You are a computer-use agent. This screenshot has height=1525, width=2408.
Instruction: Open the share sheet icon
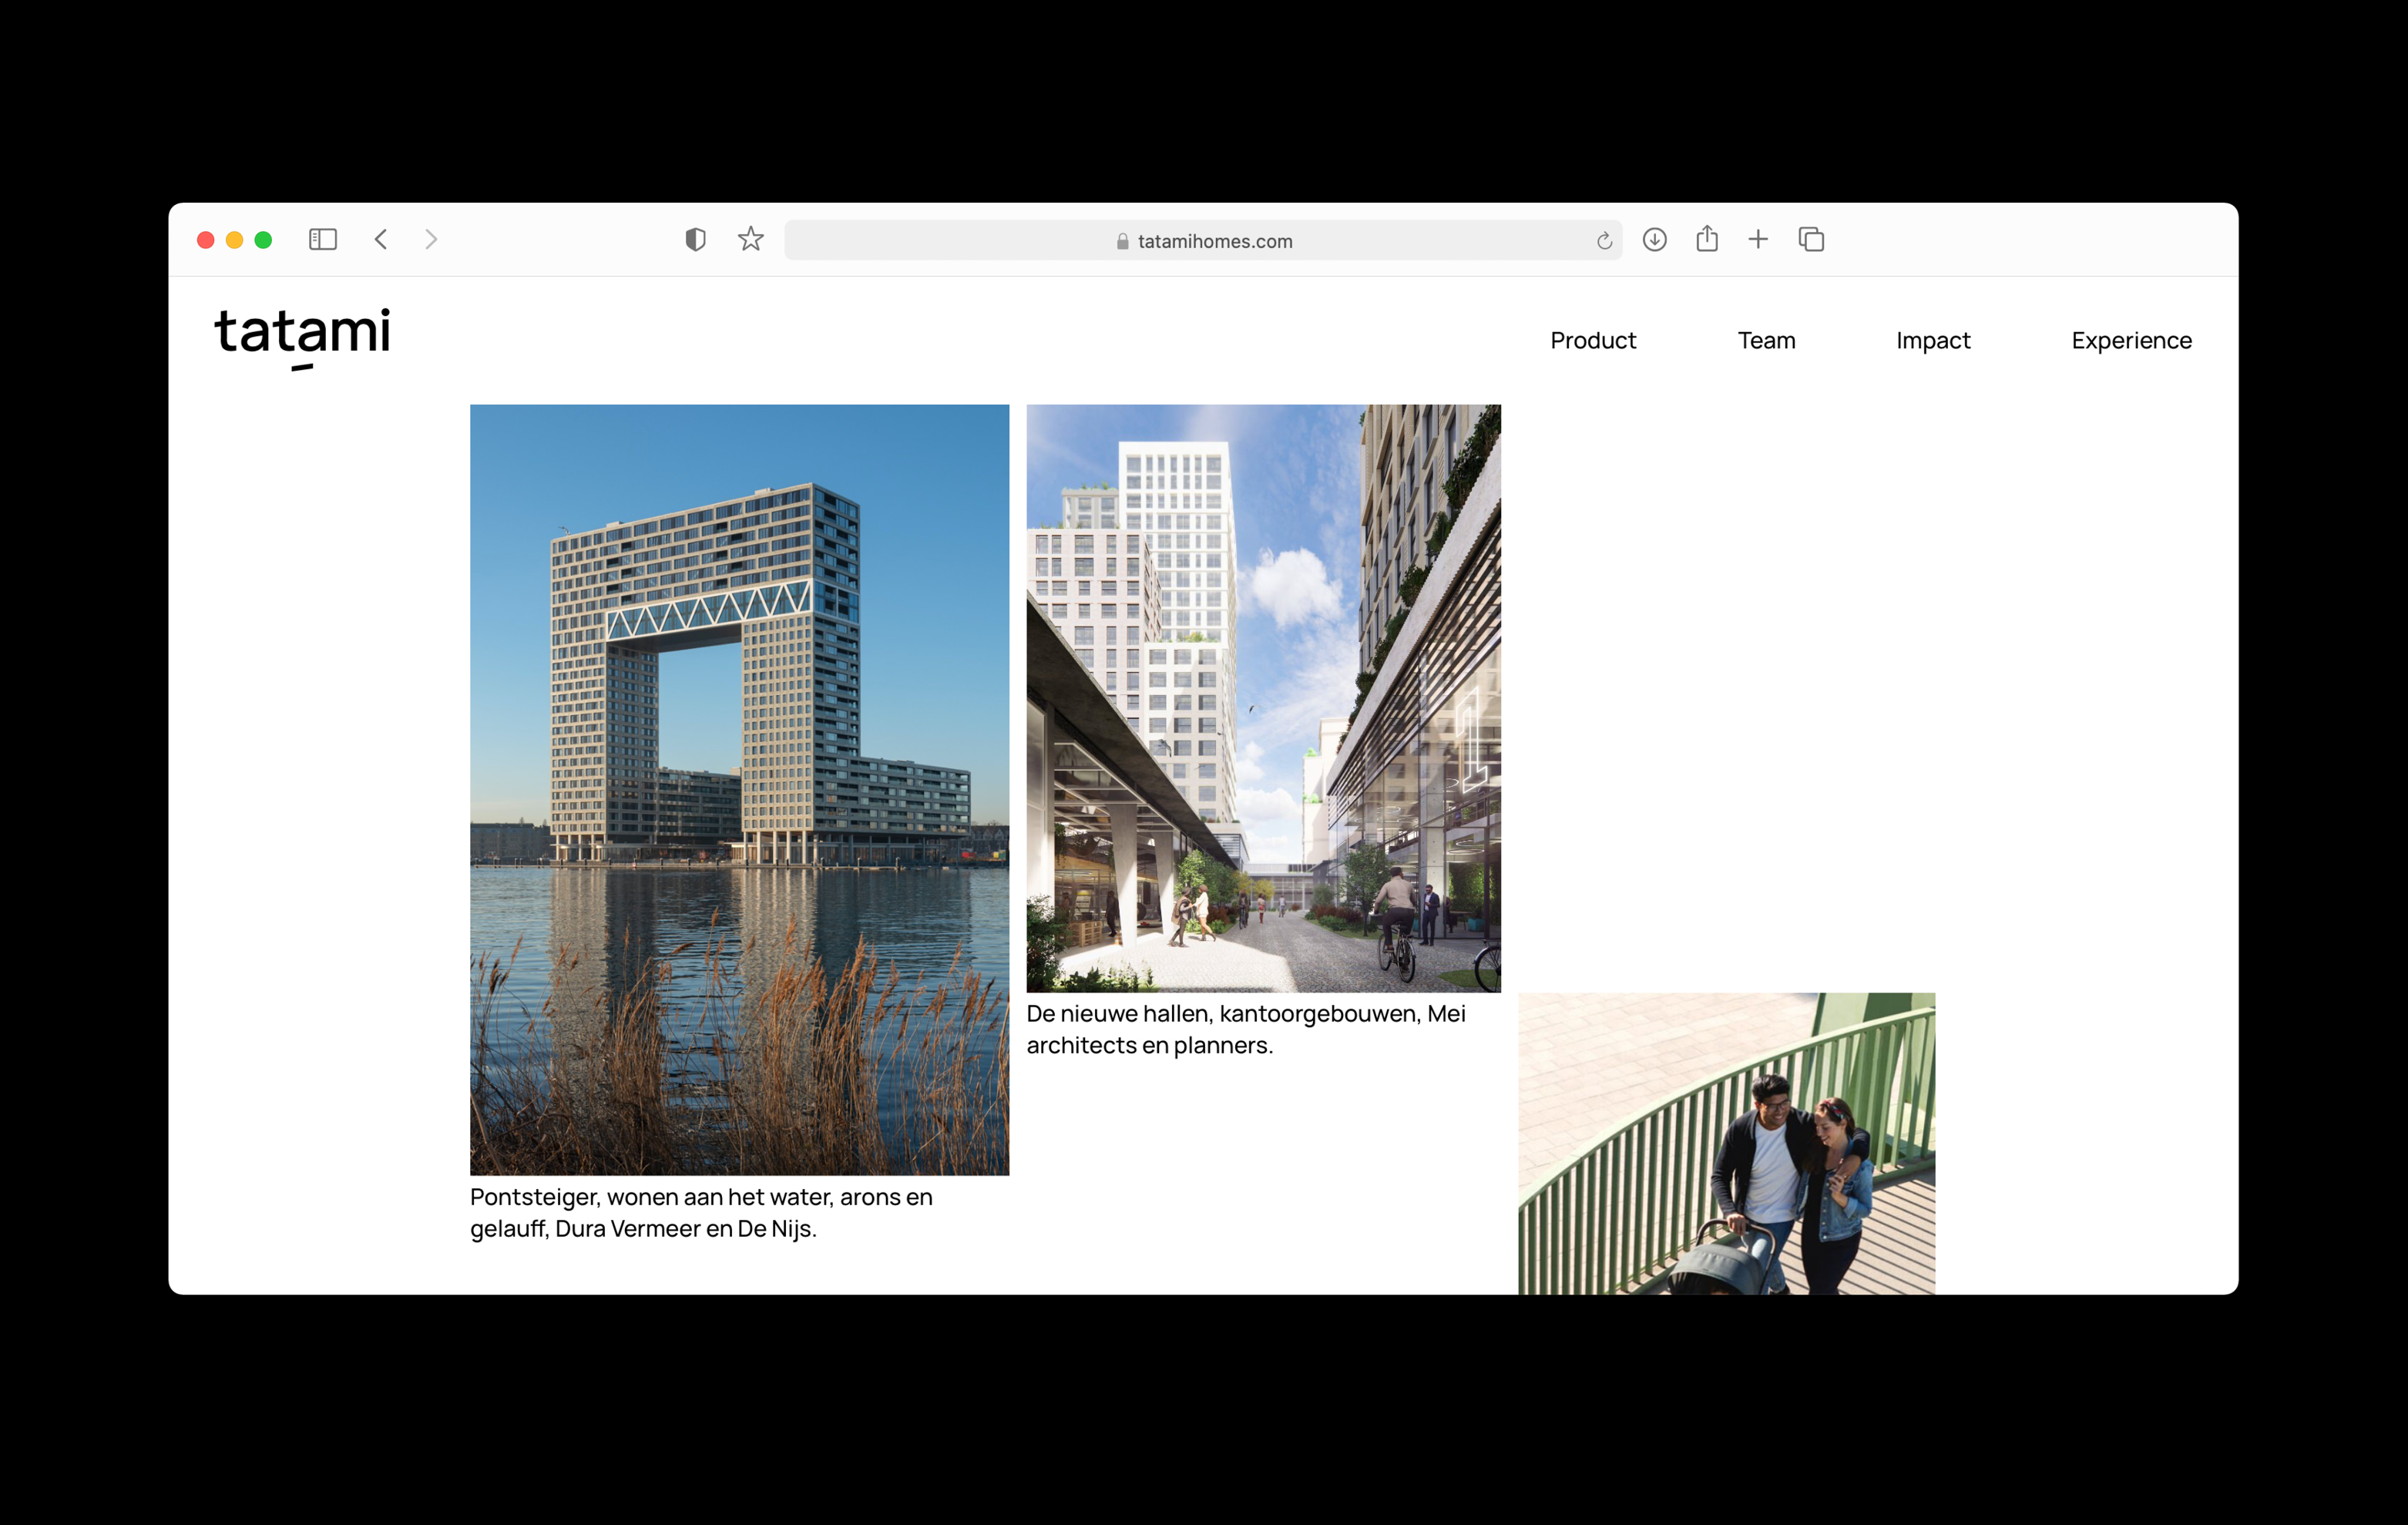pyautogui.click(x=1707, y=238)
